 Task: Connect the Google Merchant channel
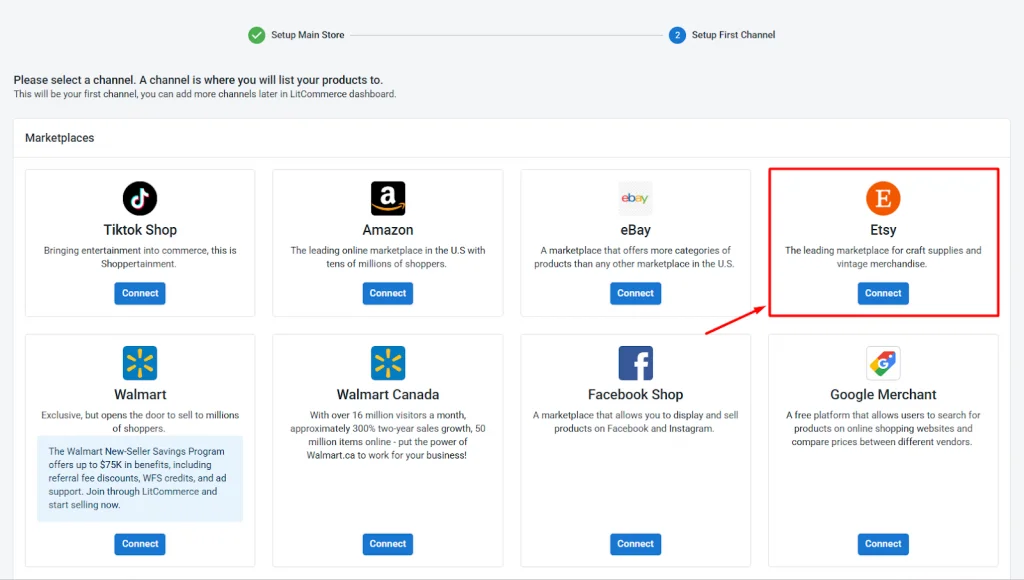[x=883, y=544]
